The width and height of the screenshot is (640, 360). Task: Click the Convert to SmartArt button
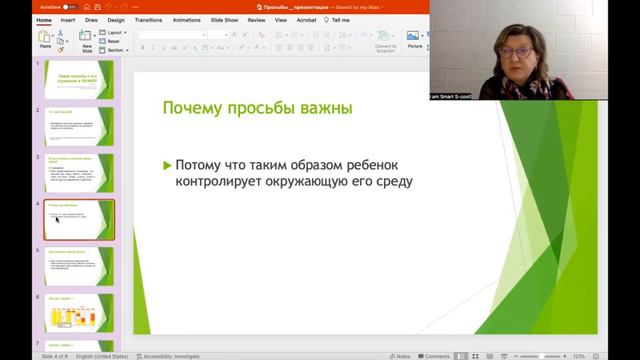tap(385, 41)
